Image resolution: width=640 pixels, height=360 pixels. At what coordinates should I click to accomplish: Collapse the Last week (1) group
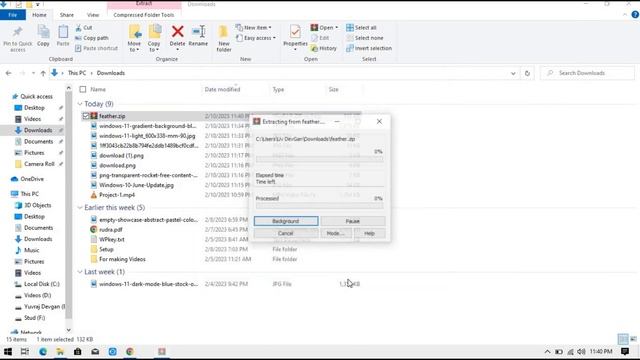[x=80, y=272]
